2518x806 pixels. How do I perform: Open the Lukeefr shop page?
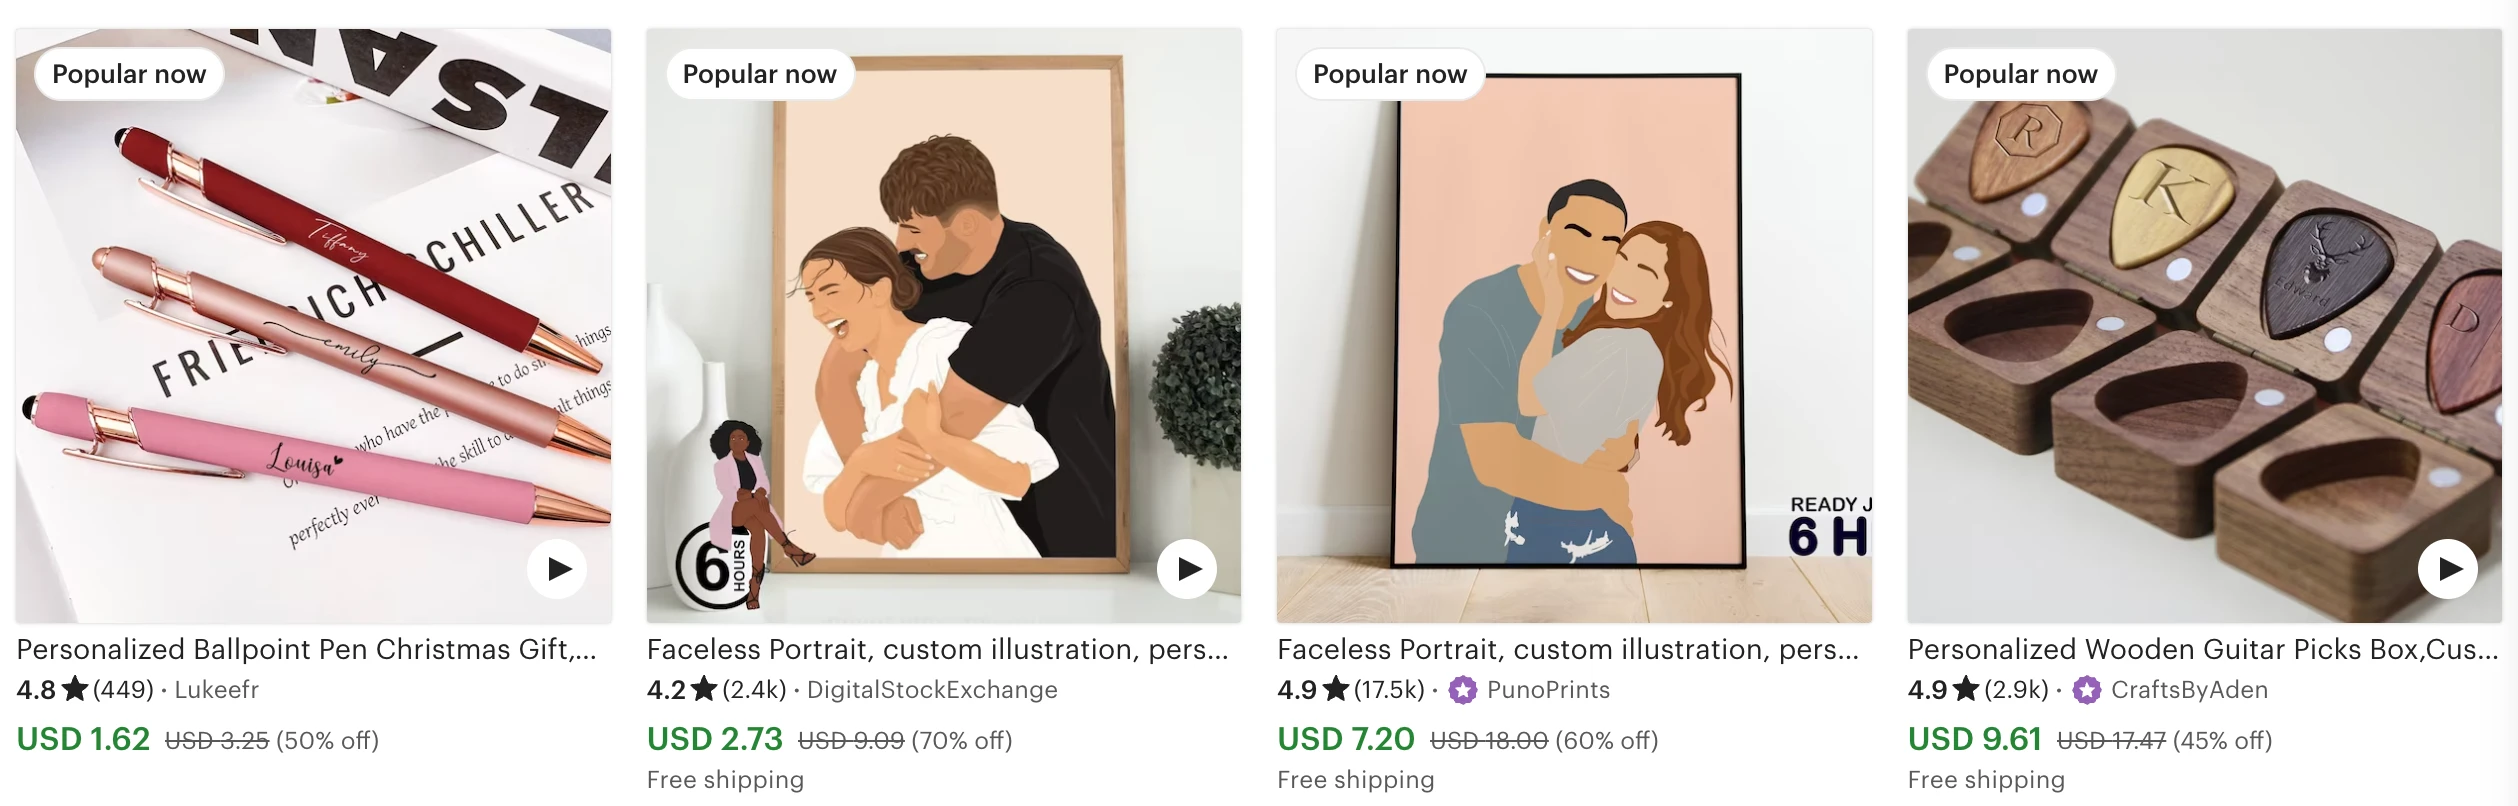[217, 690]
